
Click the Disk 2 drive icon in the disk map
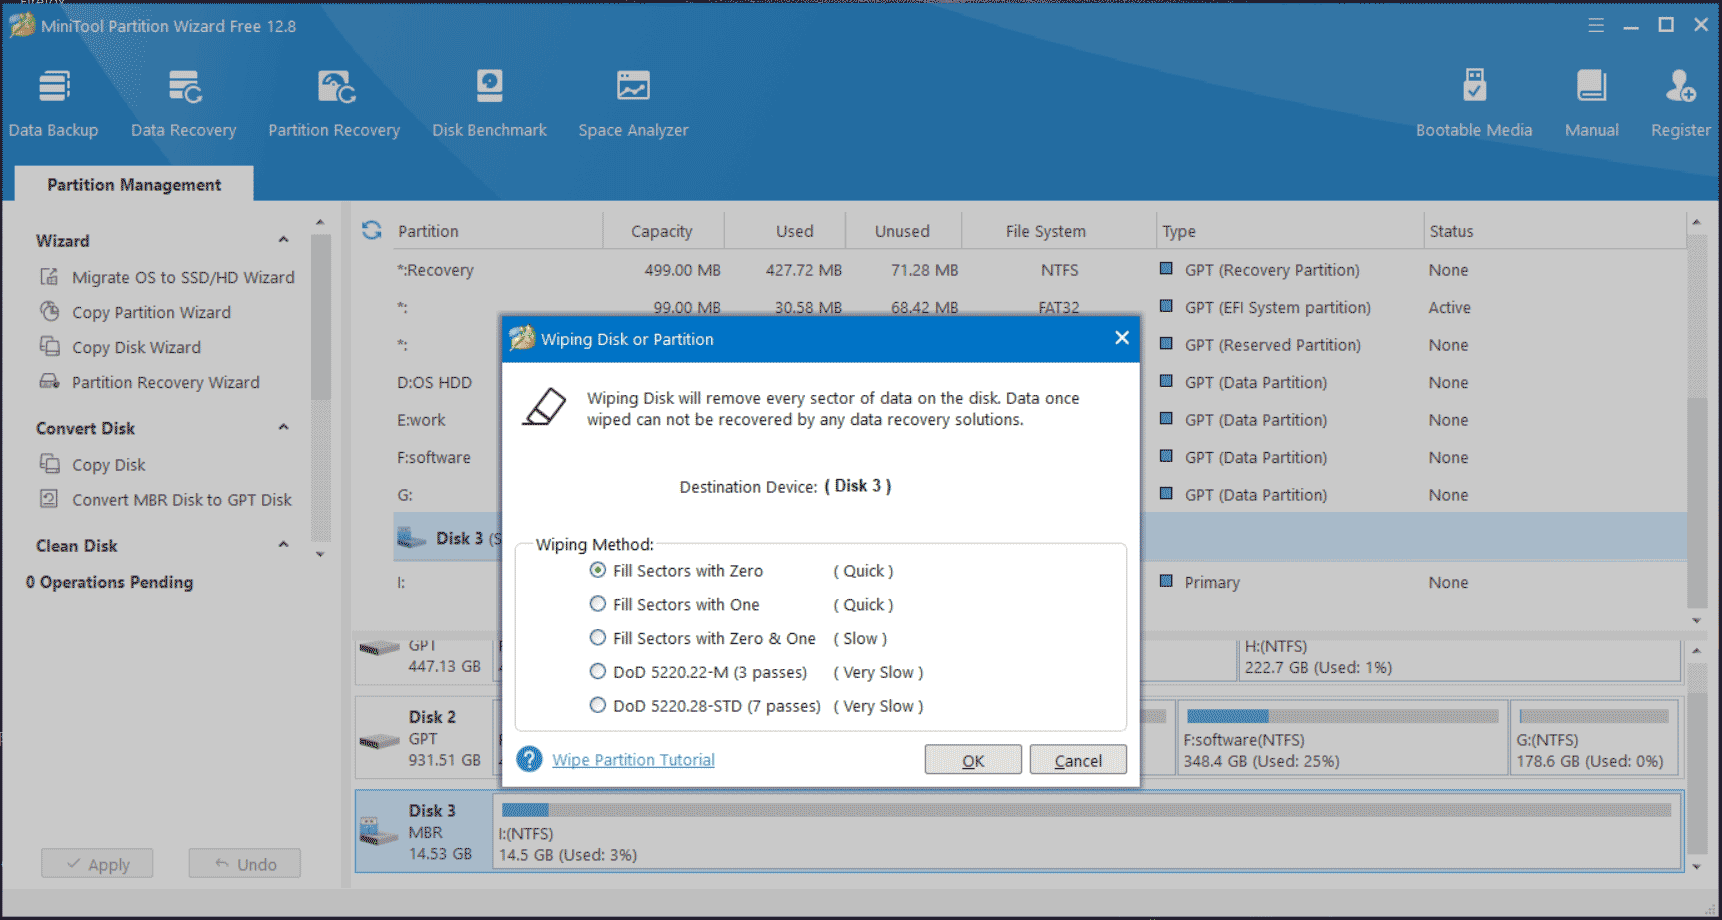point(379,740)
